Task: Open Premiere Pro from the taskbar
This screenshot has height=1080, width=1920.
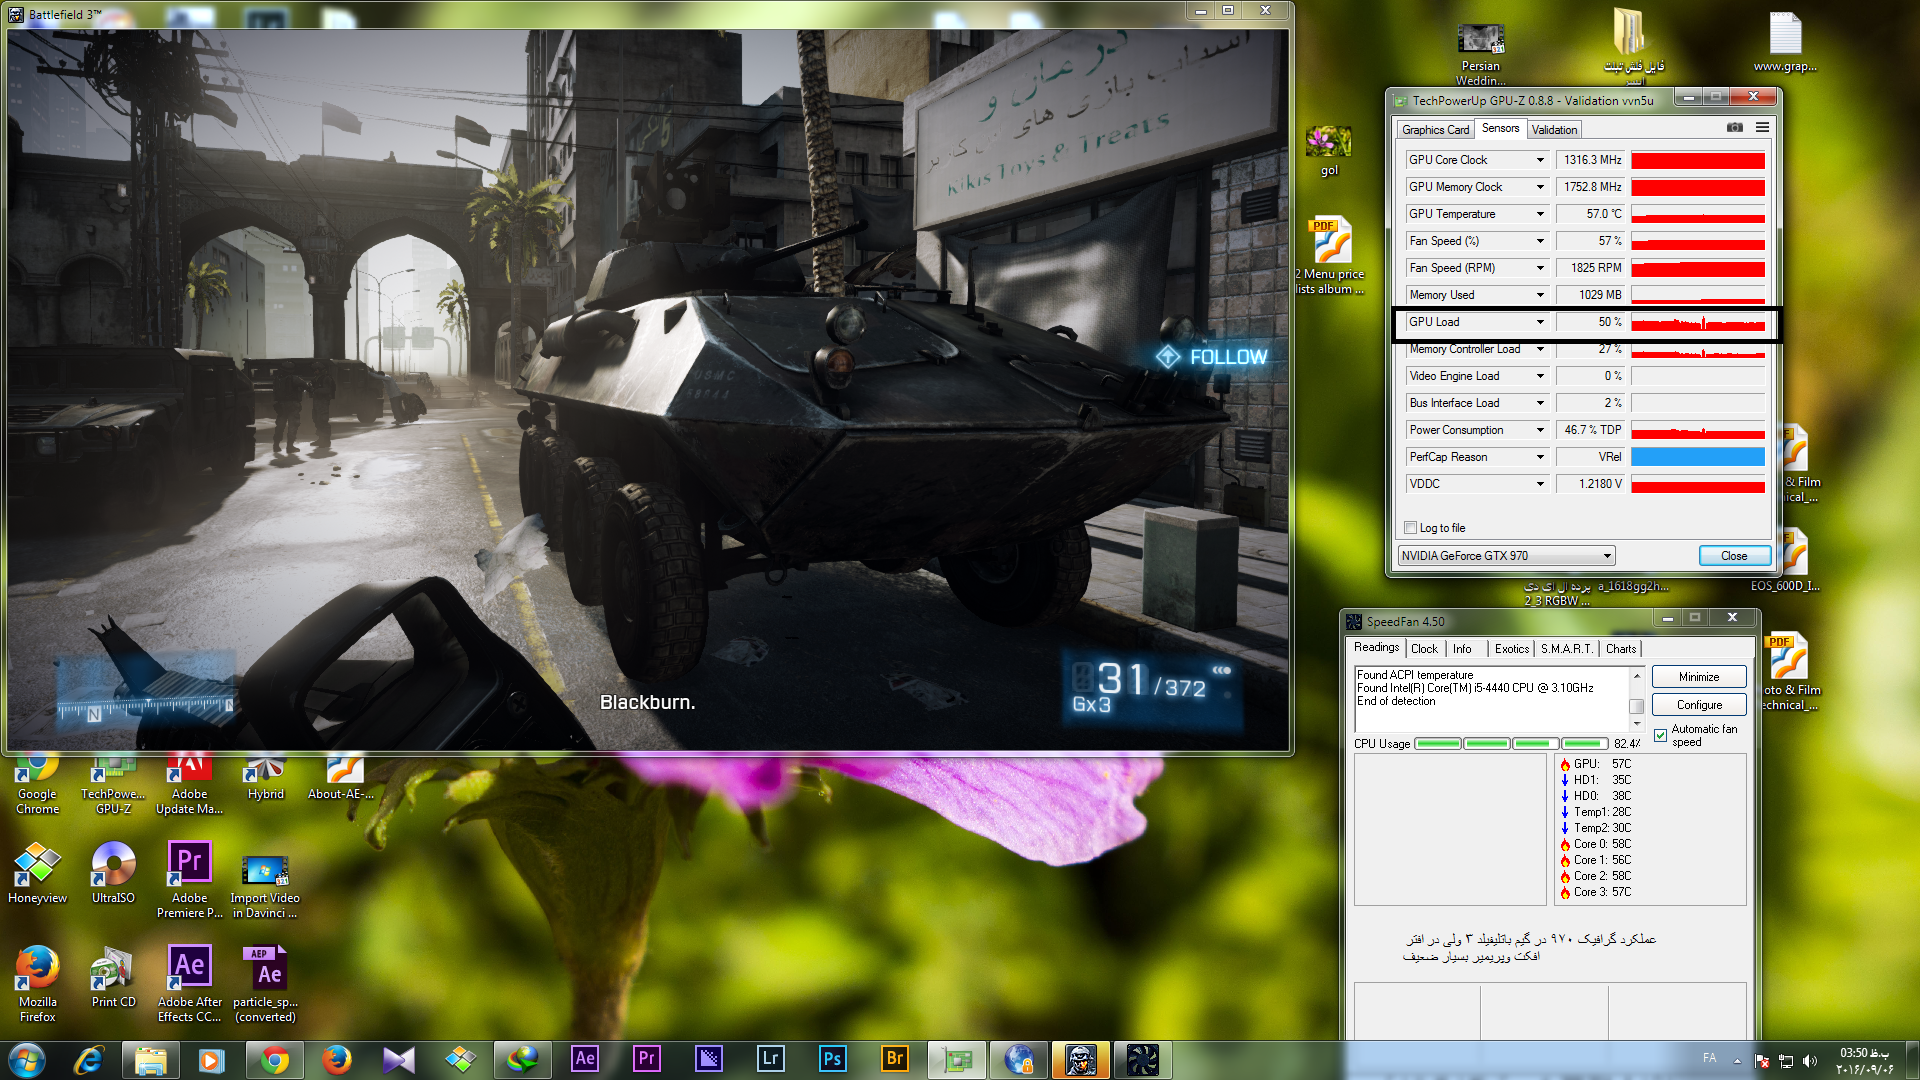Action: (647, 1059)
